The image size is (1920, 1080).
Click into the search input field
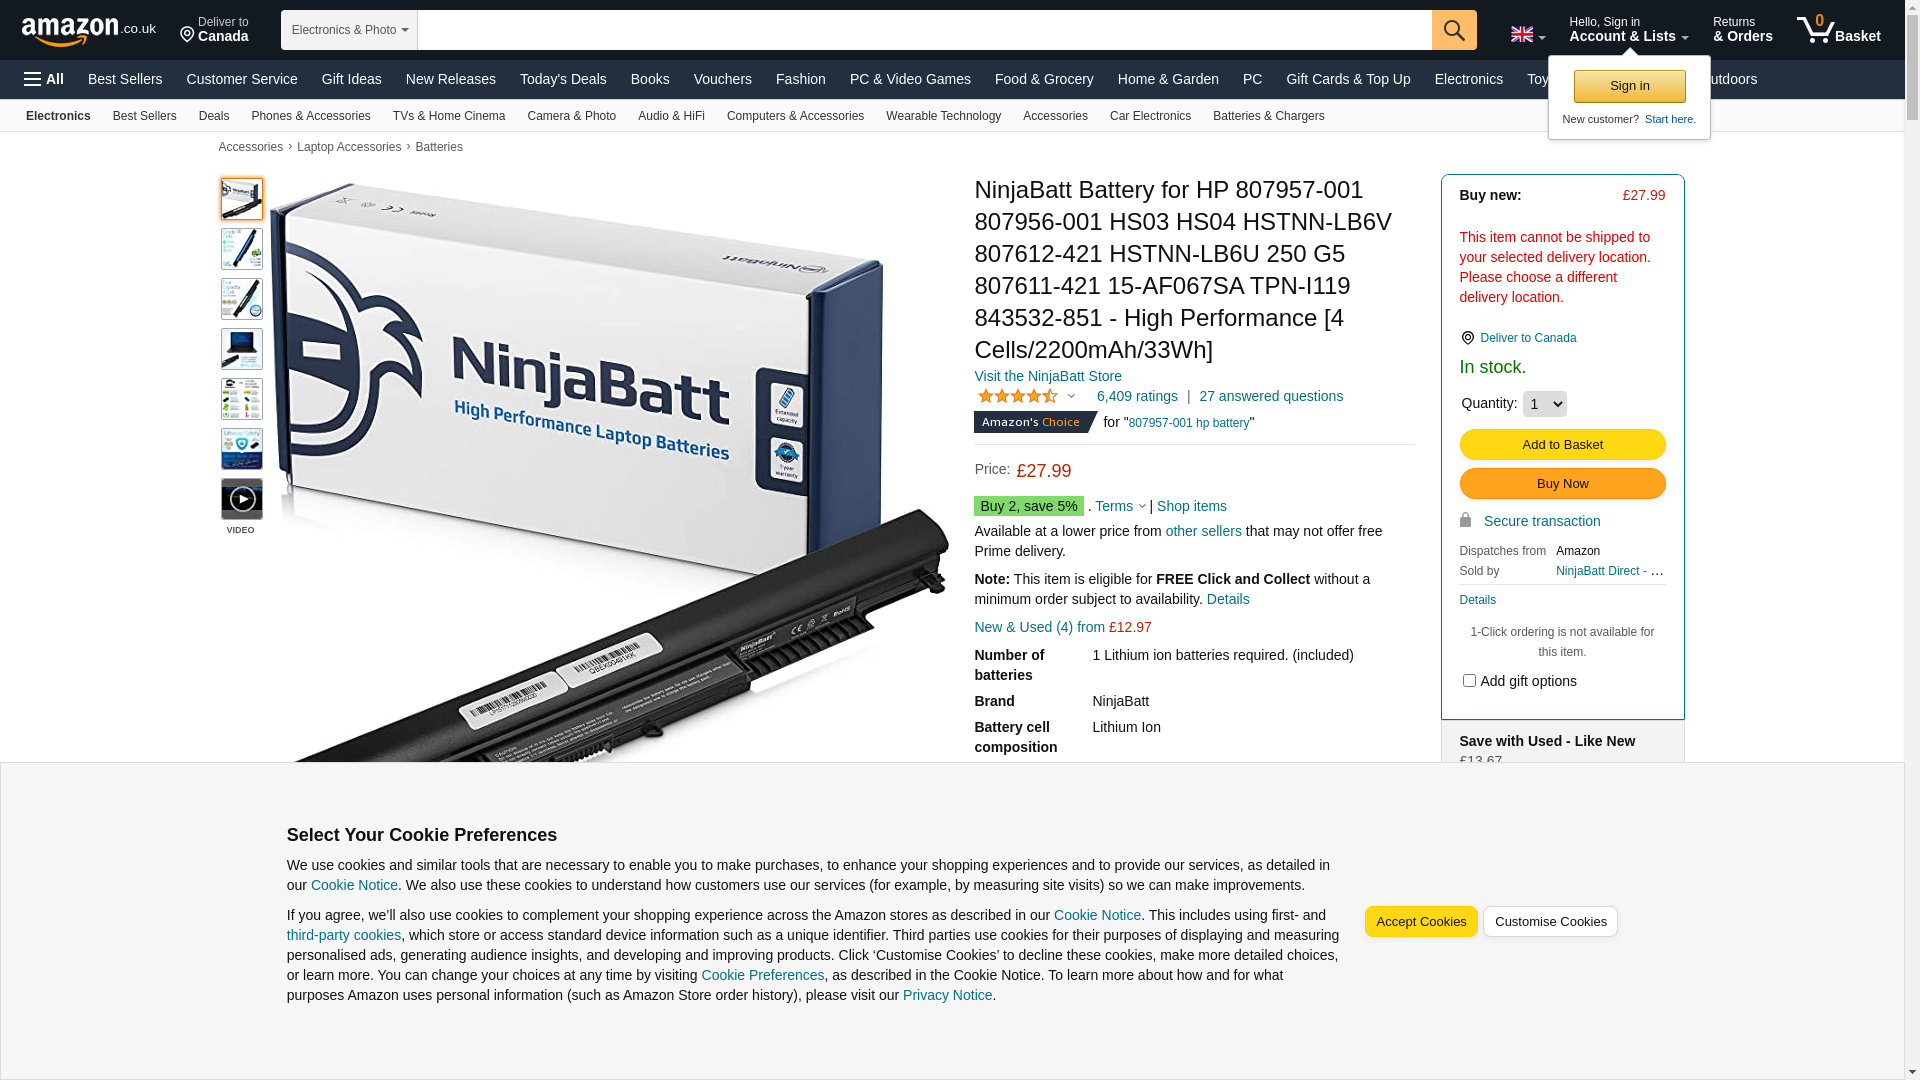pyautogui.click(x=924, y=30)
